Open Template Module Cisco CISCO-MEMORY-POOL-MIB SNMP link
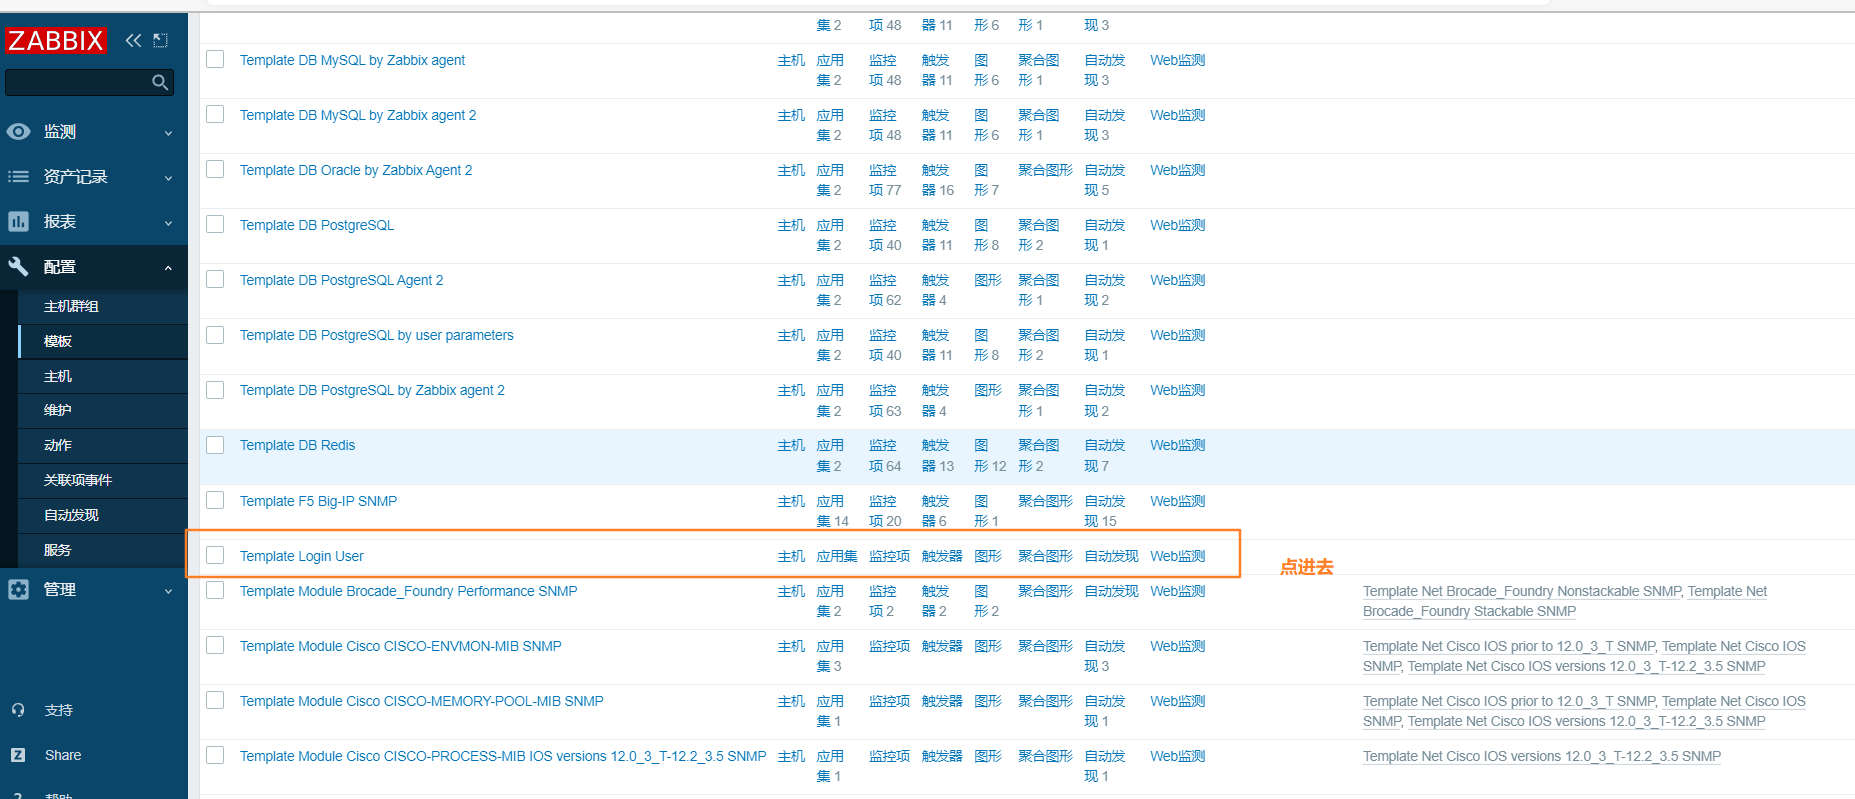 tap(421, 701)
